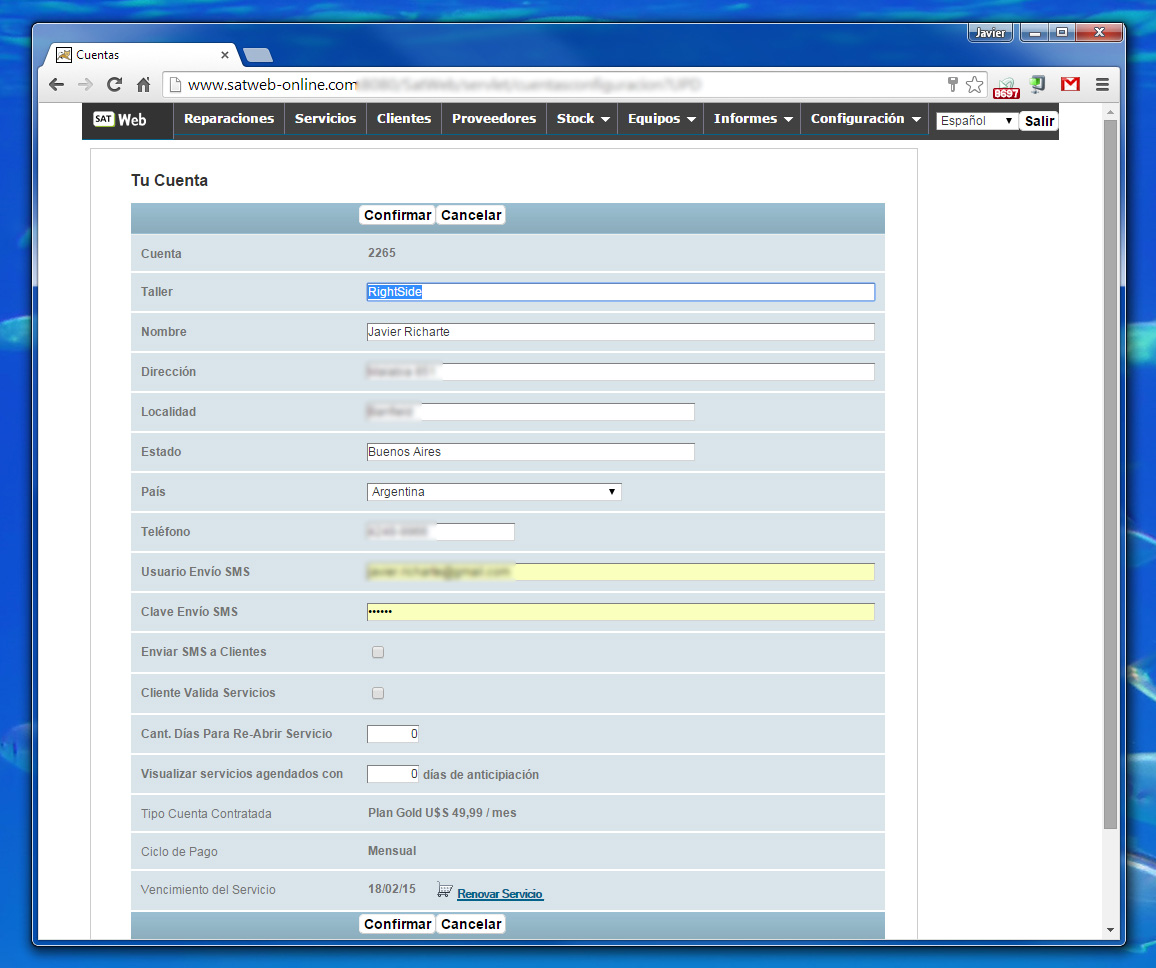Enable Enviar SMS a Clientes checkbox
The height and width of the screenshot is (968, 1156).
[377, 652]
